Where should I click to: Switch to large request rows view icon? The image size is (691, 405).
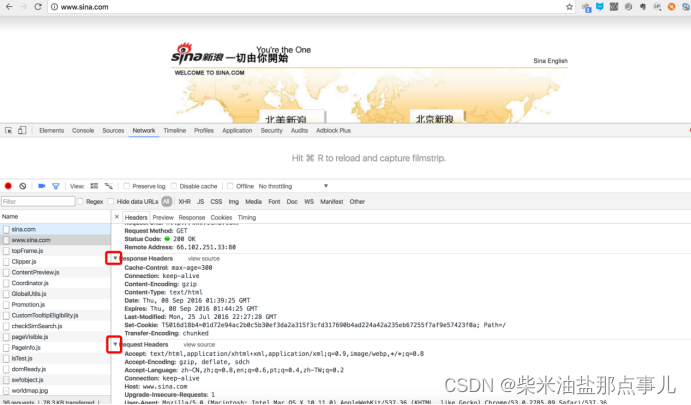point(94,186)
